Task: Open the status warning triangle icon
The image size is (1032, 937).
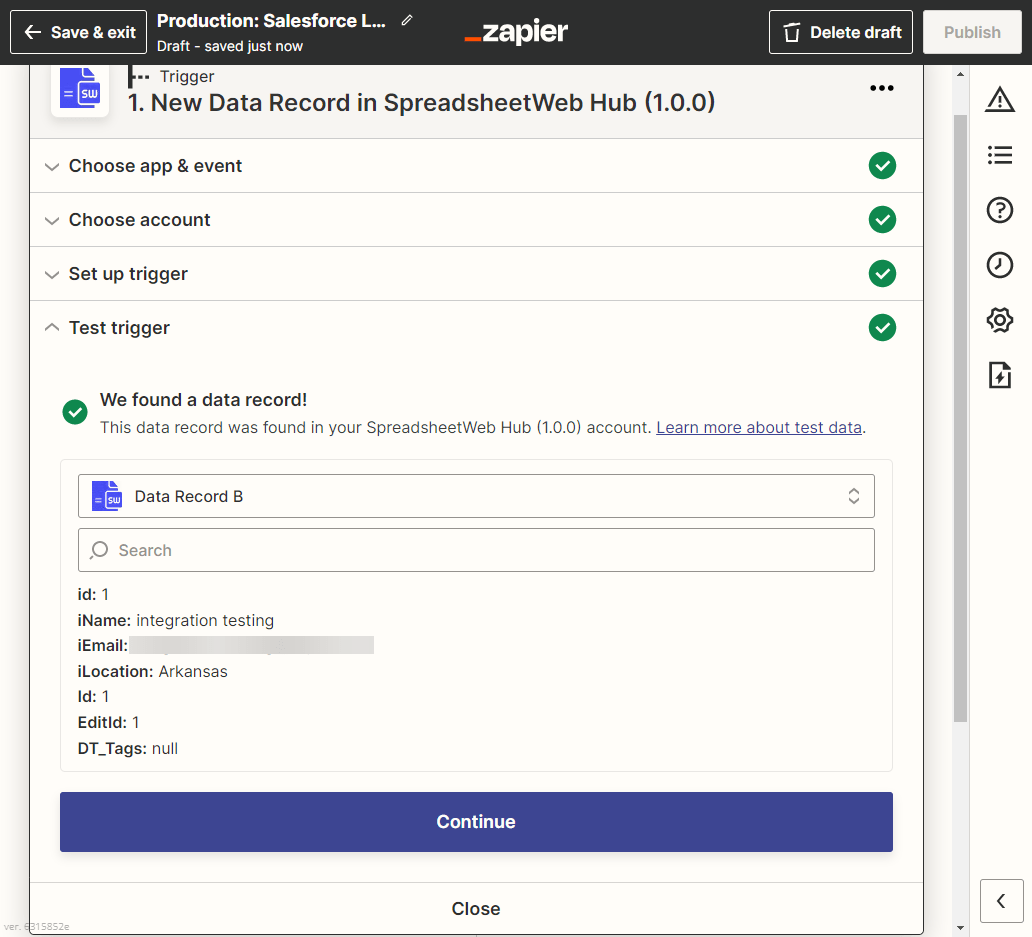Action: click(x=999, y=99)
